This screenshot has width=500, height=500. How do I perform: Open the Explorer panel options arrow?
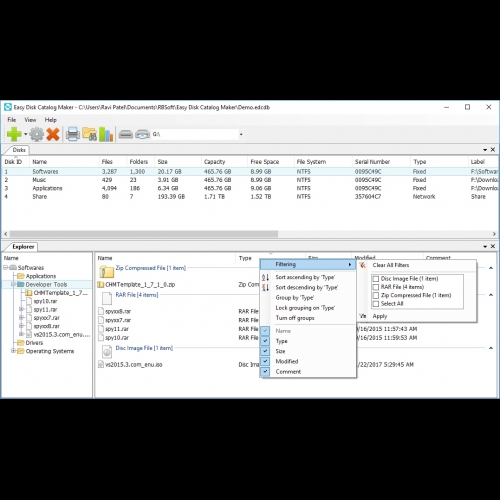[x=485, y=247]
